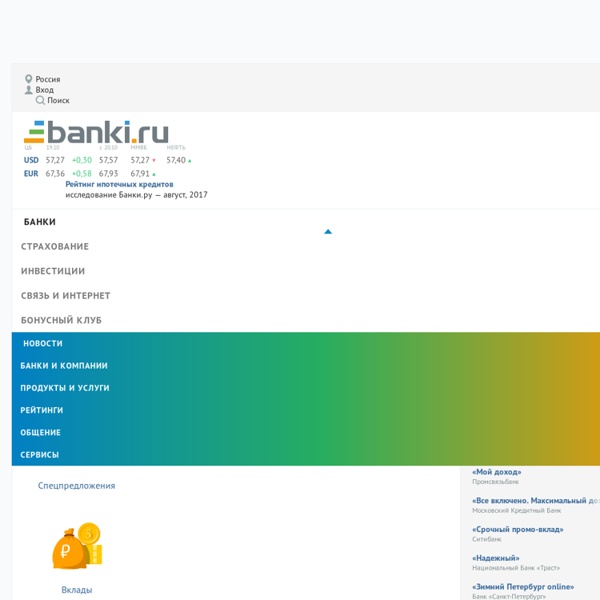Open the ПРОДУКТЫ И УСЛУГИ menu item
600x600 pixels.
coord(65,388)
